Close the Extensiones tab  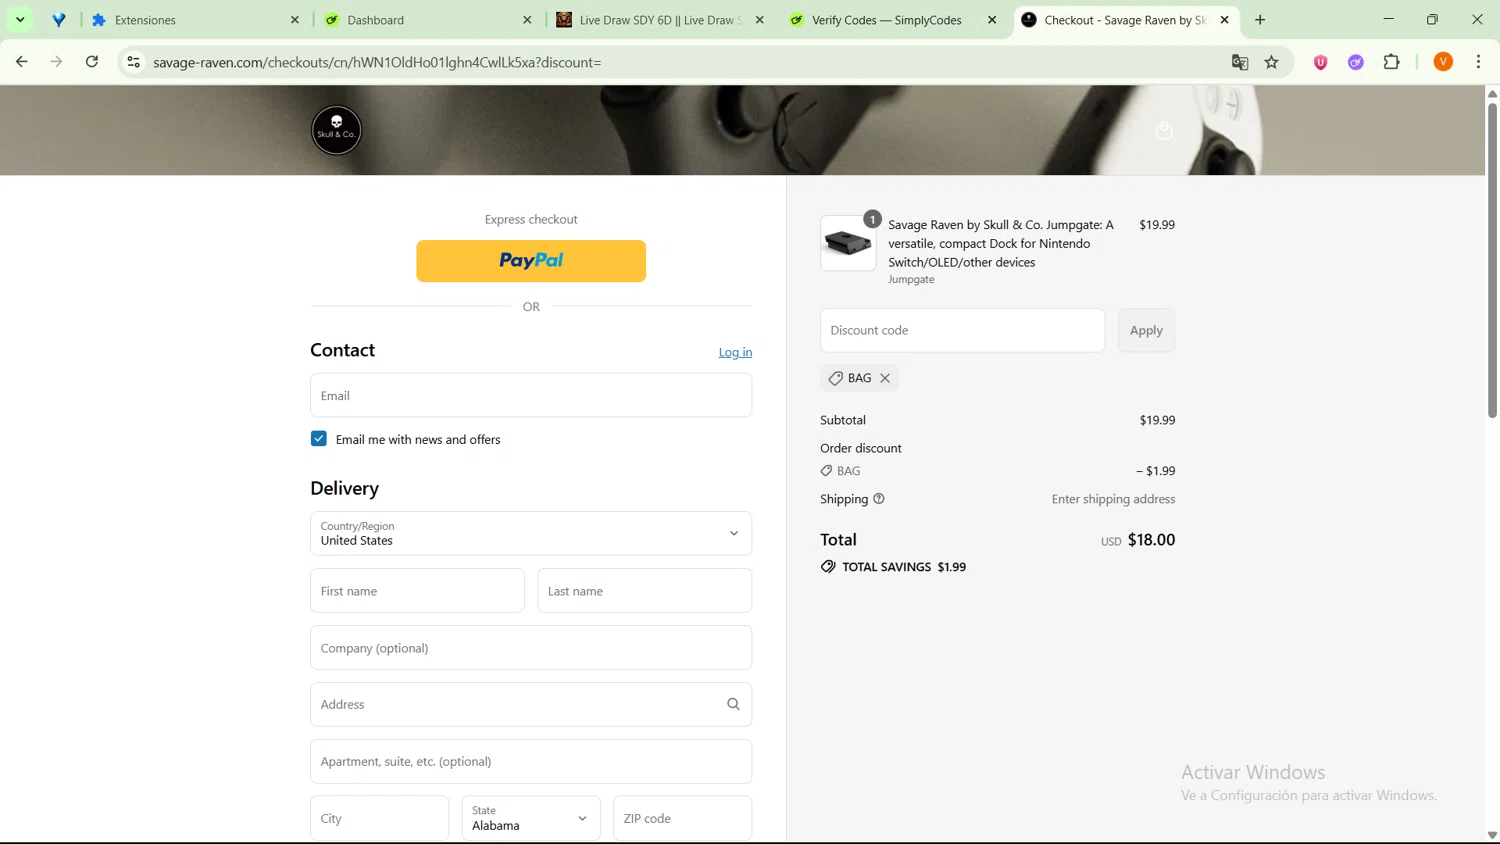point(295,20)
